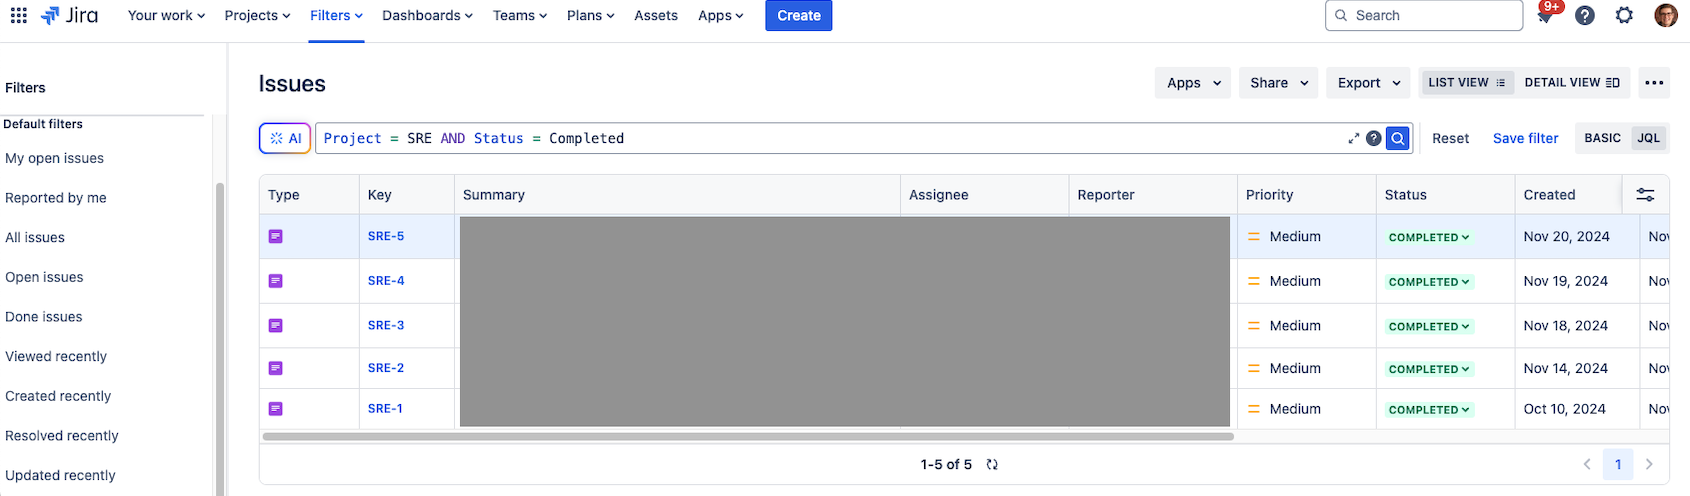The width and height of the screenshot is (1690, 496).
Task: Open the Filters dropdown menu
Action: click(336, 15)
